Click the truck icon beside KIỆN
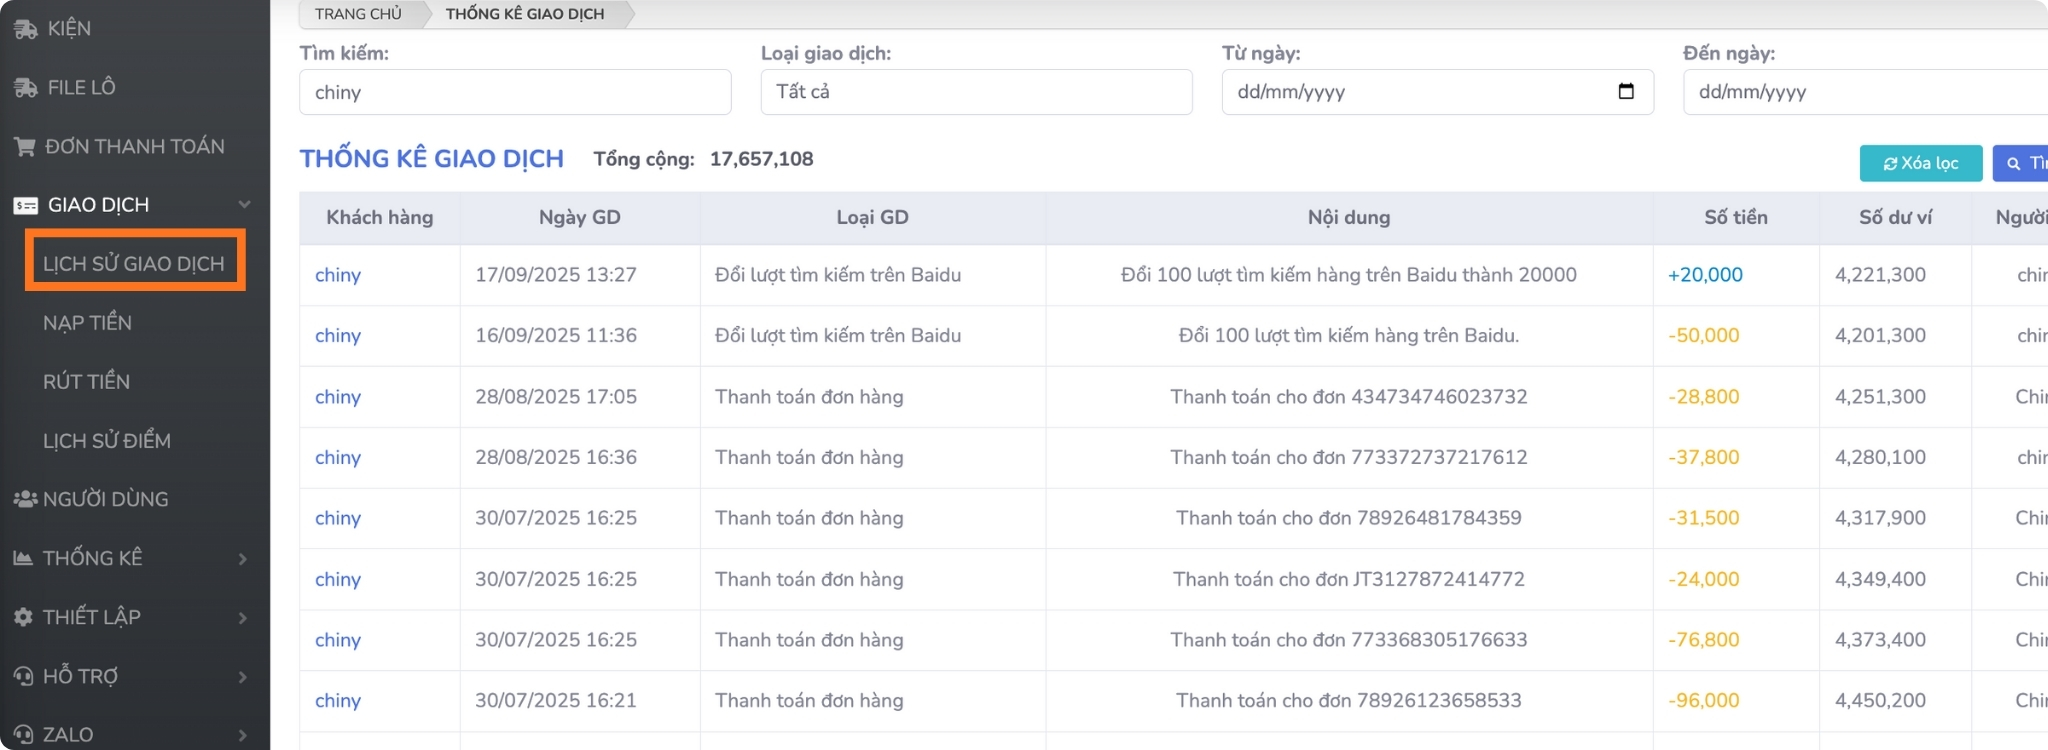The image size is (2048, 750). click(25, 29)
